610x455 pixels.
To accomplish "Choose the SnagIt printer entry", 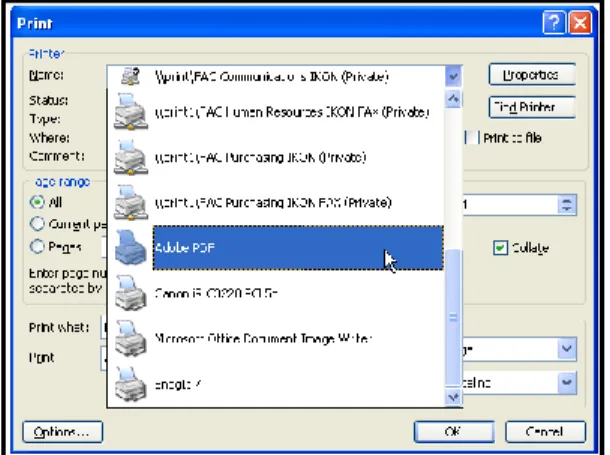I will (177, 384).
